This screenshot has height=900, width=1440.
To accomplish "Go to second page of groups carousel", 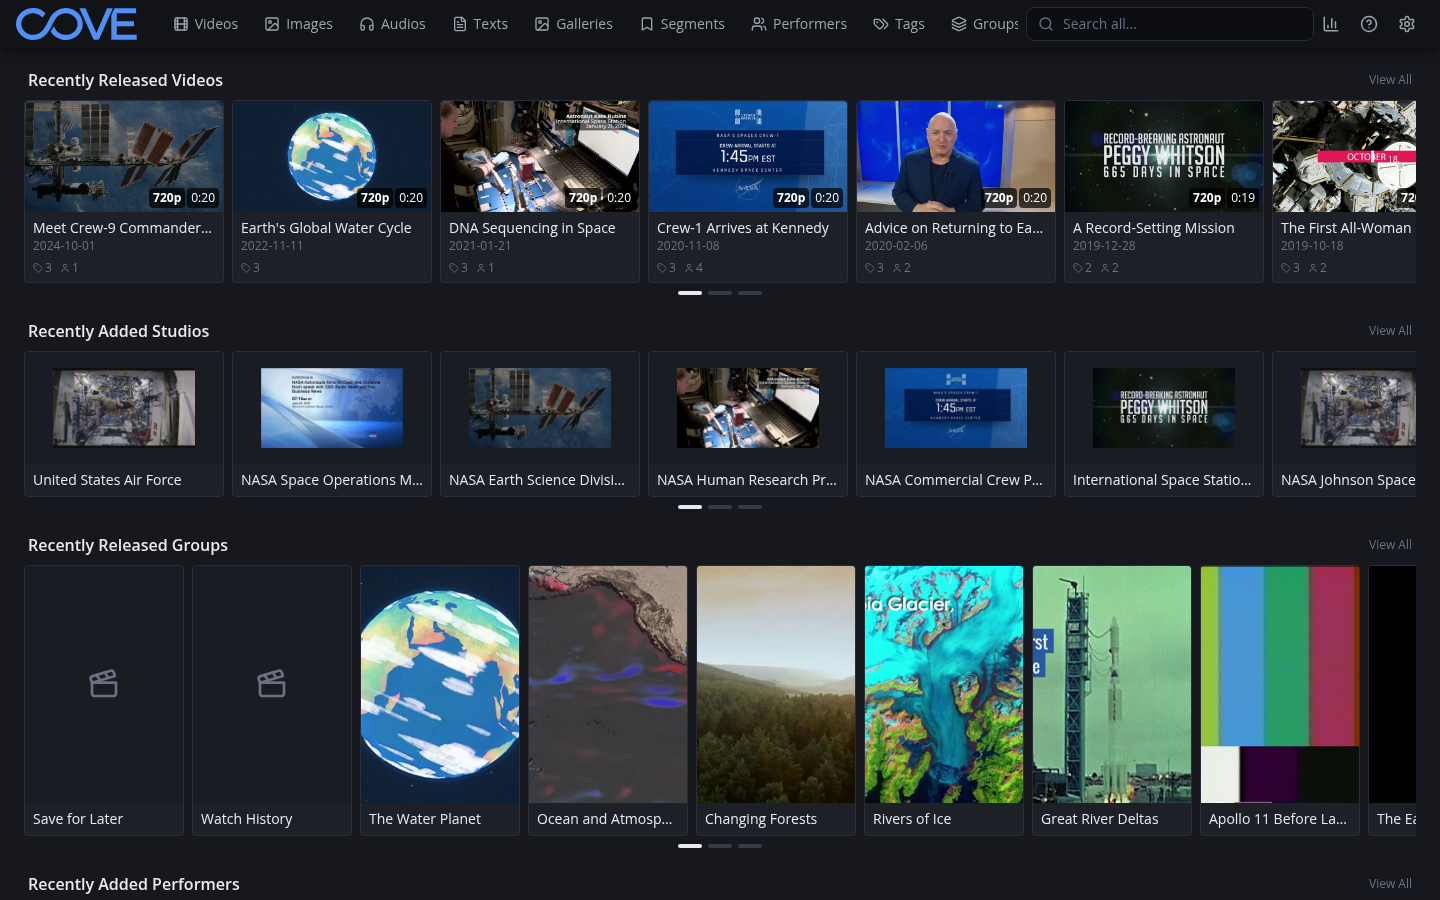I will (x=720, y=846).
